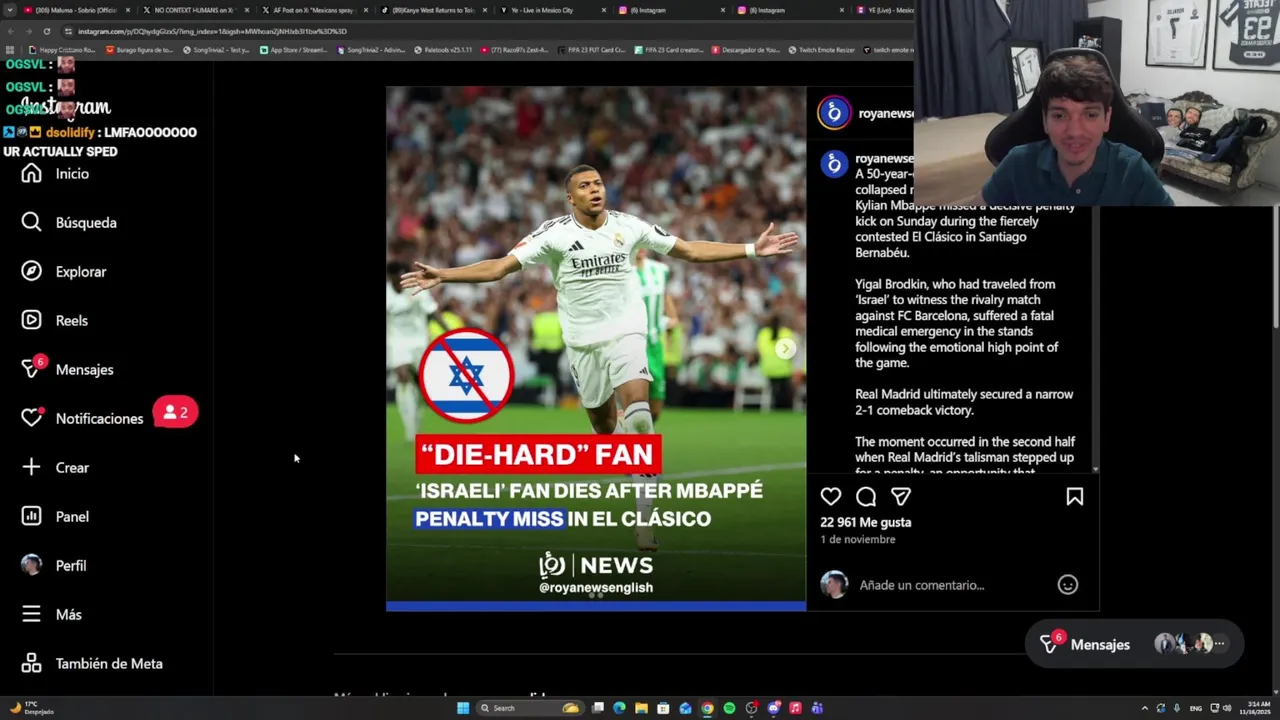
Task: Open Microsoft Teams in taskbar
Action: tap(817, 708)
